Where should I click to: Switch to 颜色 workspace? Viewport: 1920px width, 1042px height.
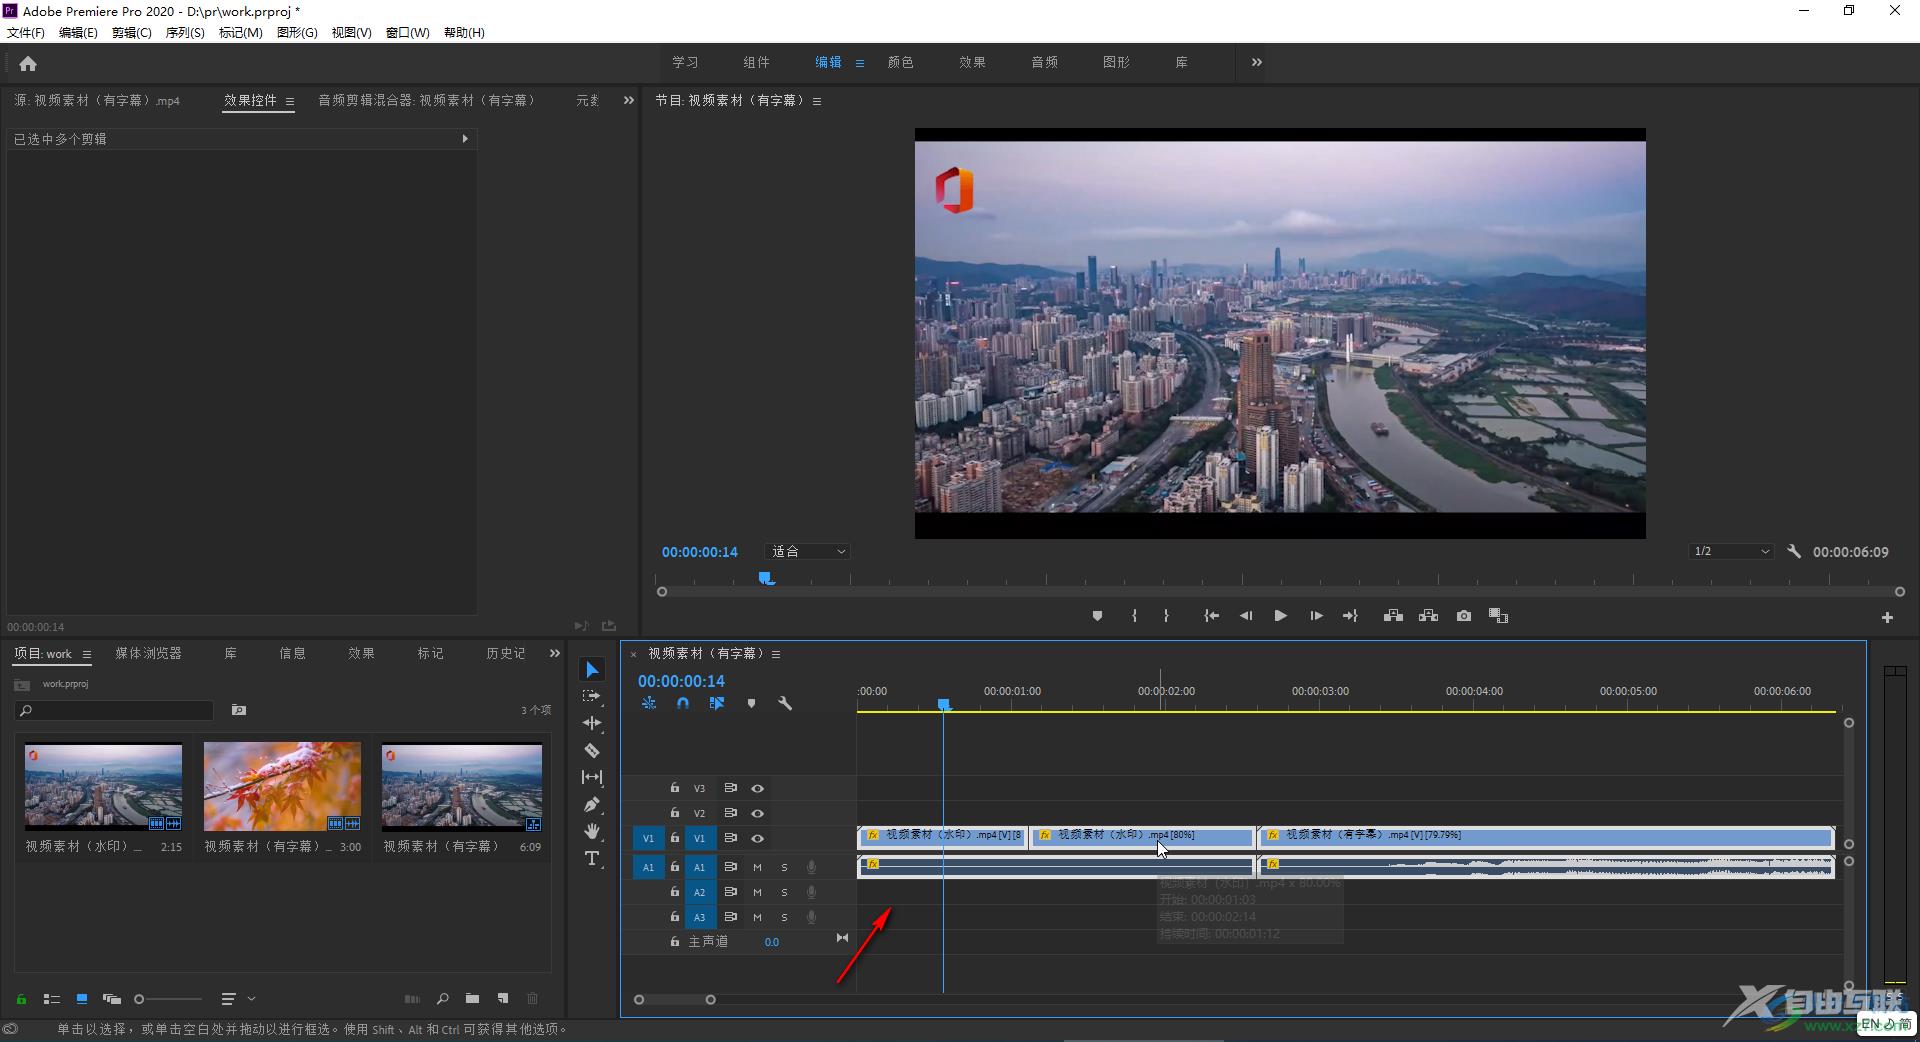pyautogui.click(x=900, y=62)
